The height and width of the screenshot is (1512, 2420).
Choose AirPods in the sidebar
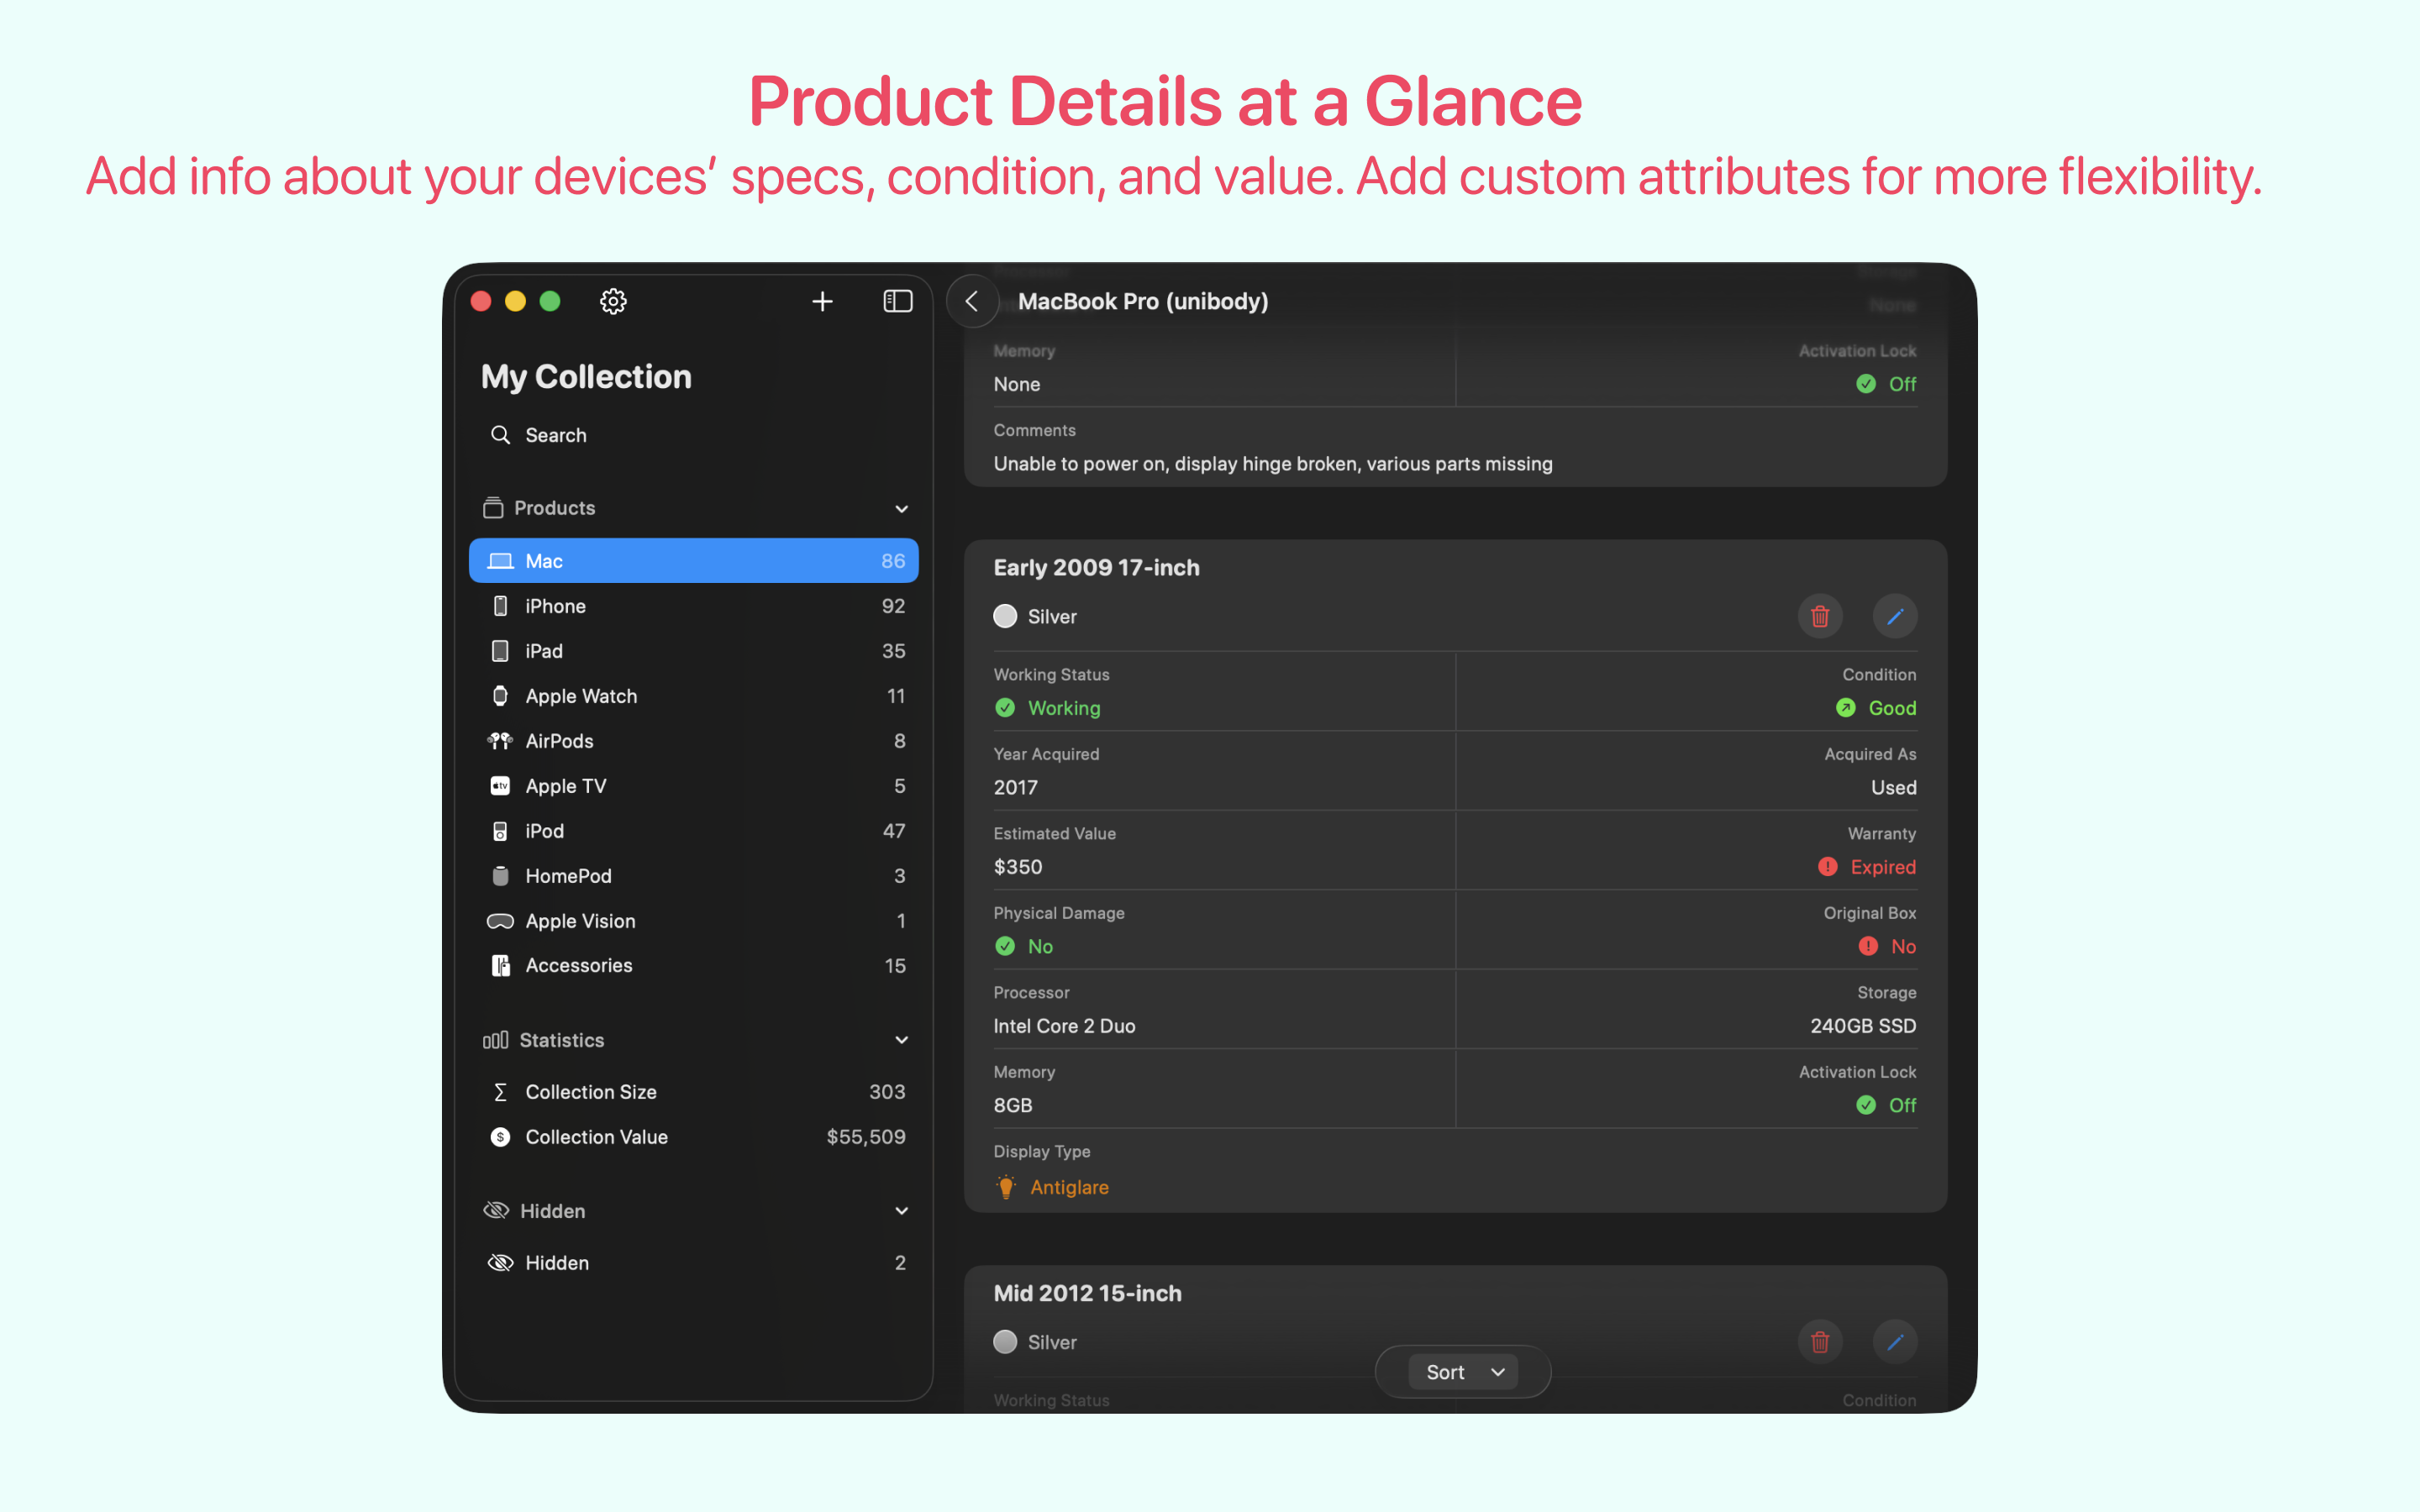tap(693, 741)
